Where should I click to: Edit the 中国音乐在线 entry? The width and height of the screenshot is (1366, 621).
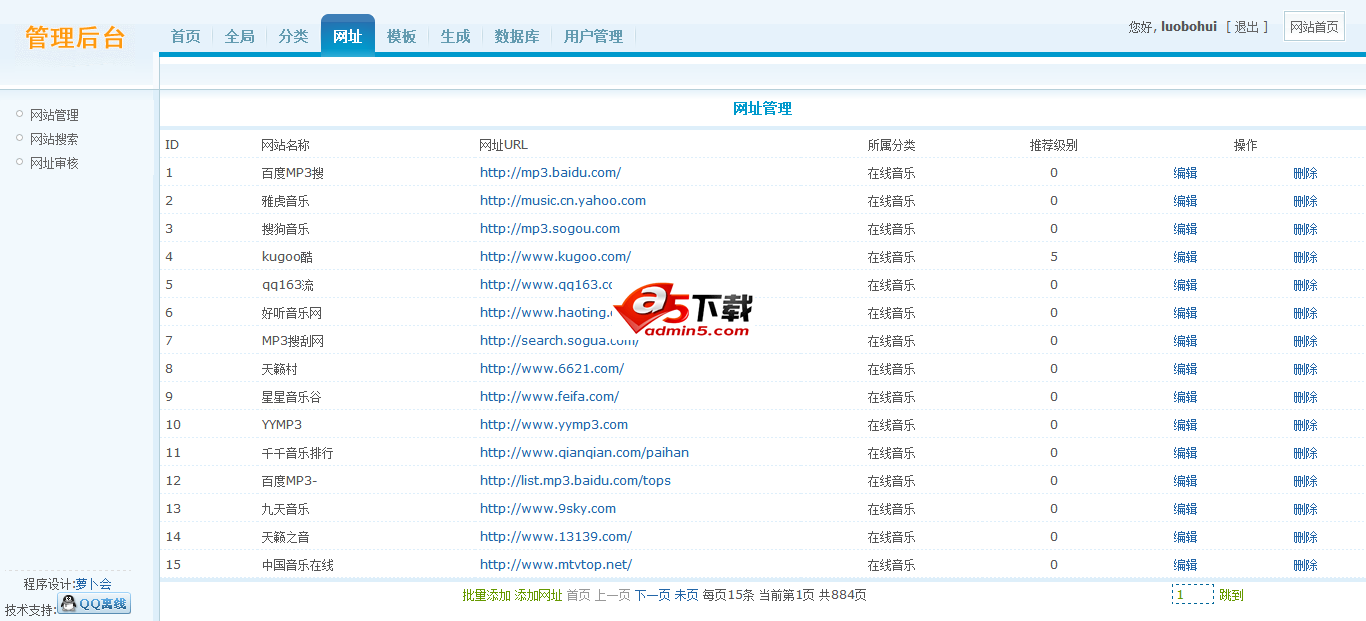point(1185,565)
